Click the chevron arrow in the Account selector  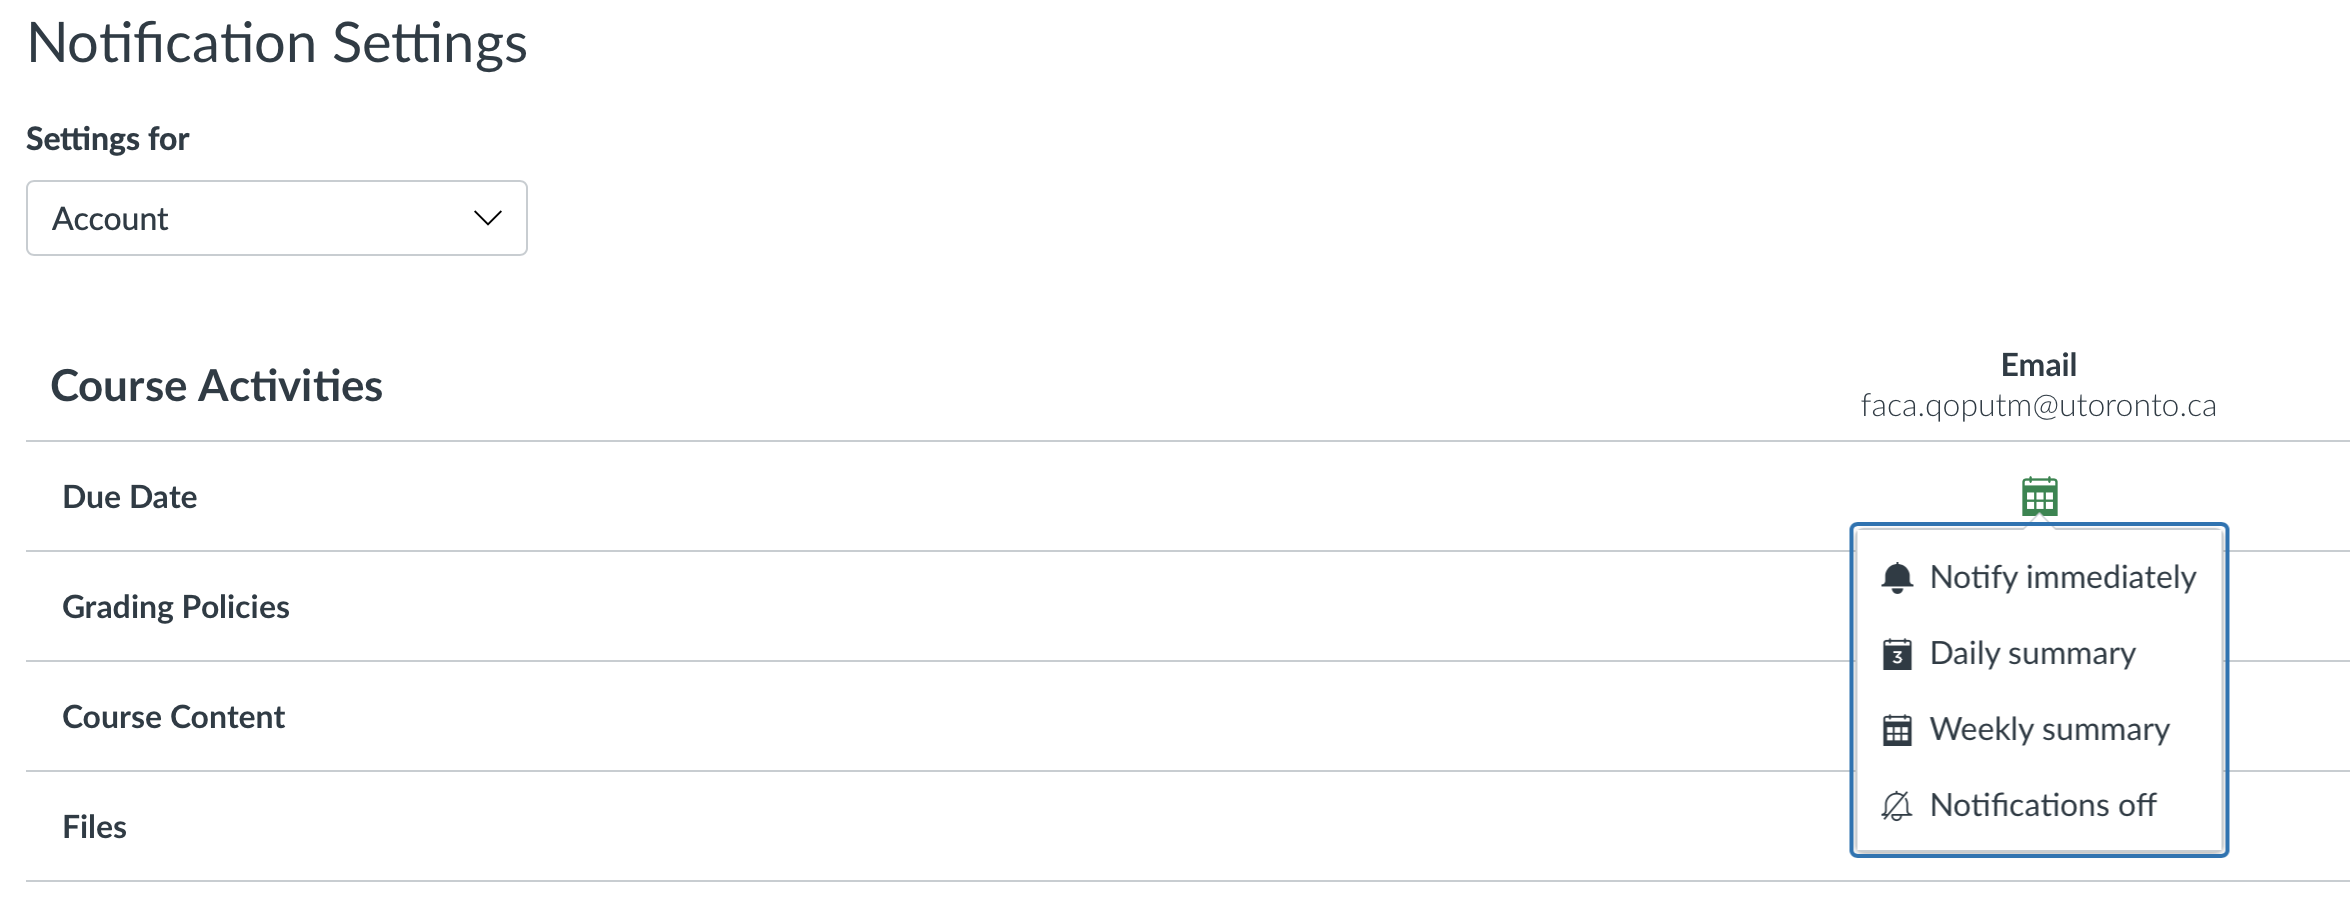click(x=487, y=218)
